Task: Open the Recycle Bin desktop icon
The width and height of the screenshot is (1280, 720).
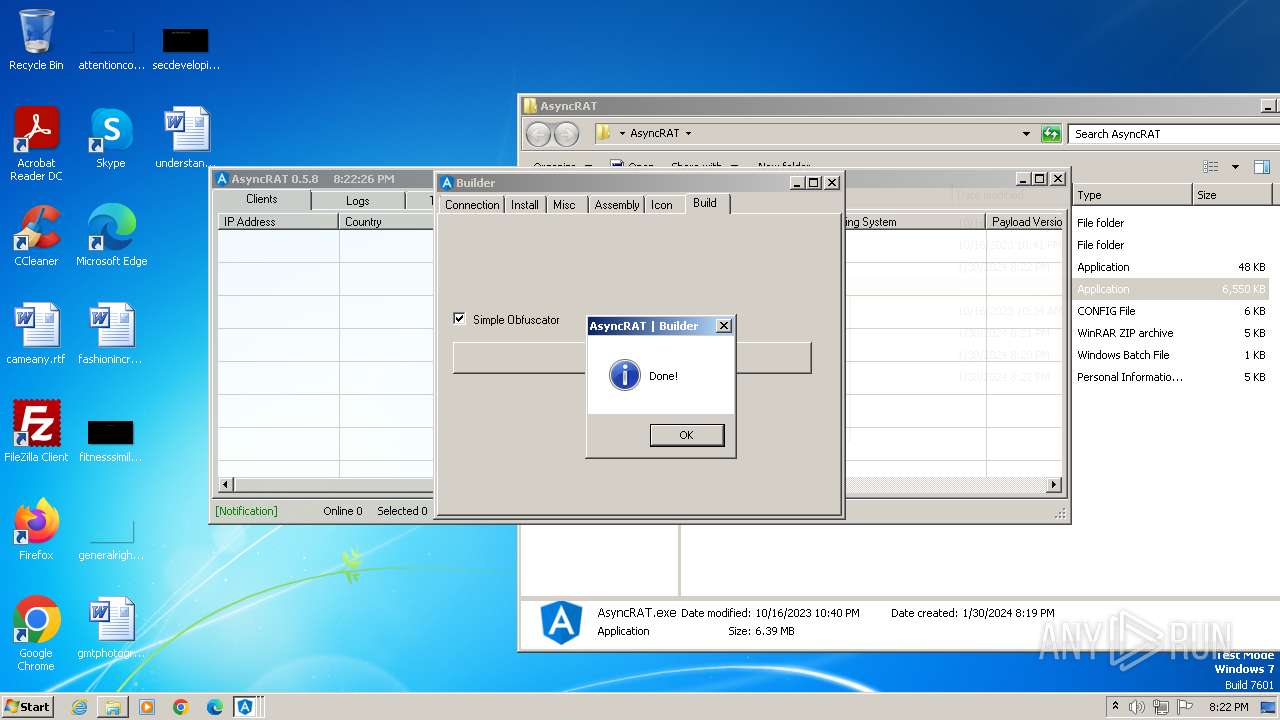Action: [36, 40]
